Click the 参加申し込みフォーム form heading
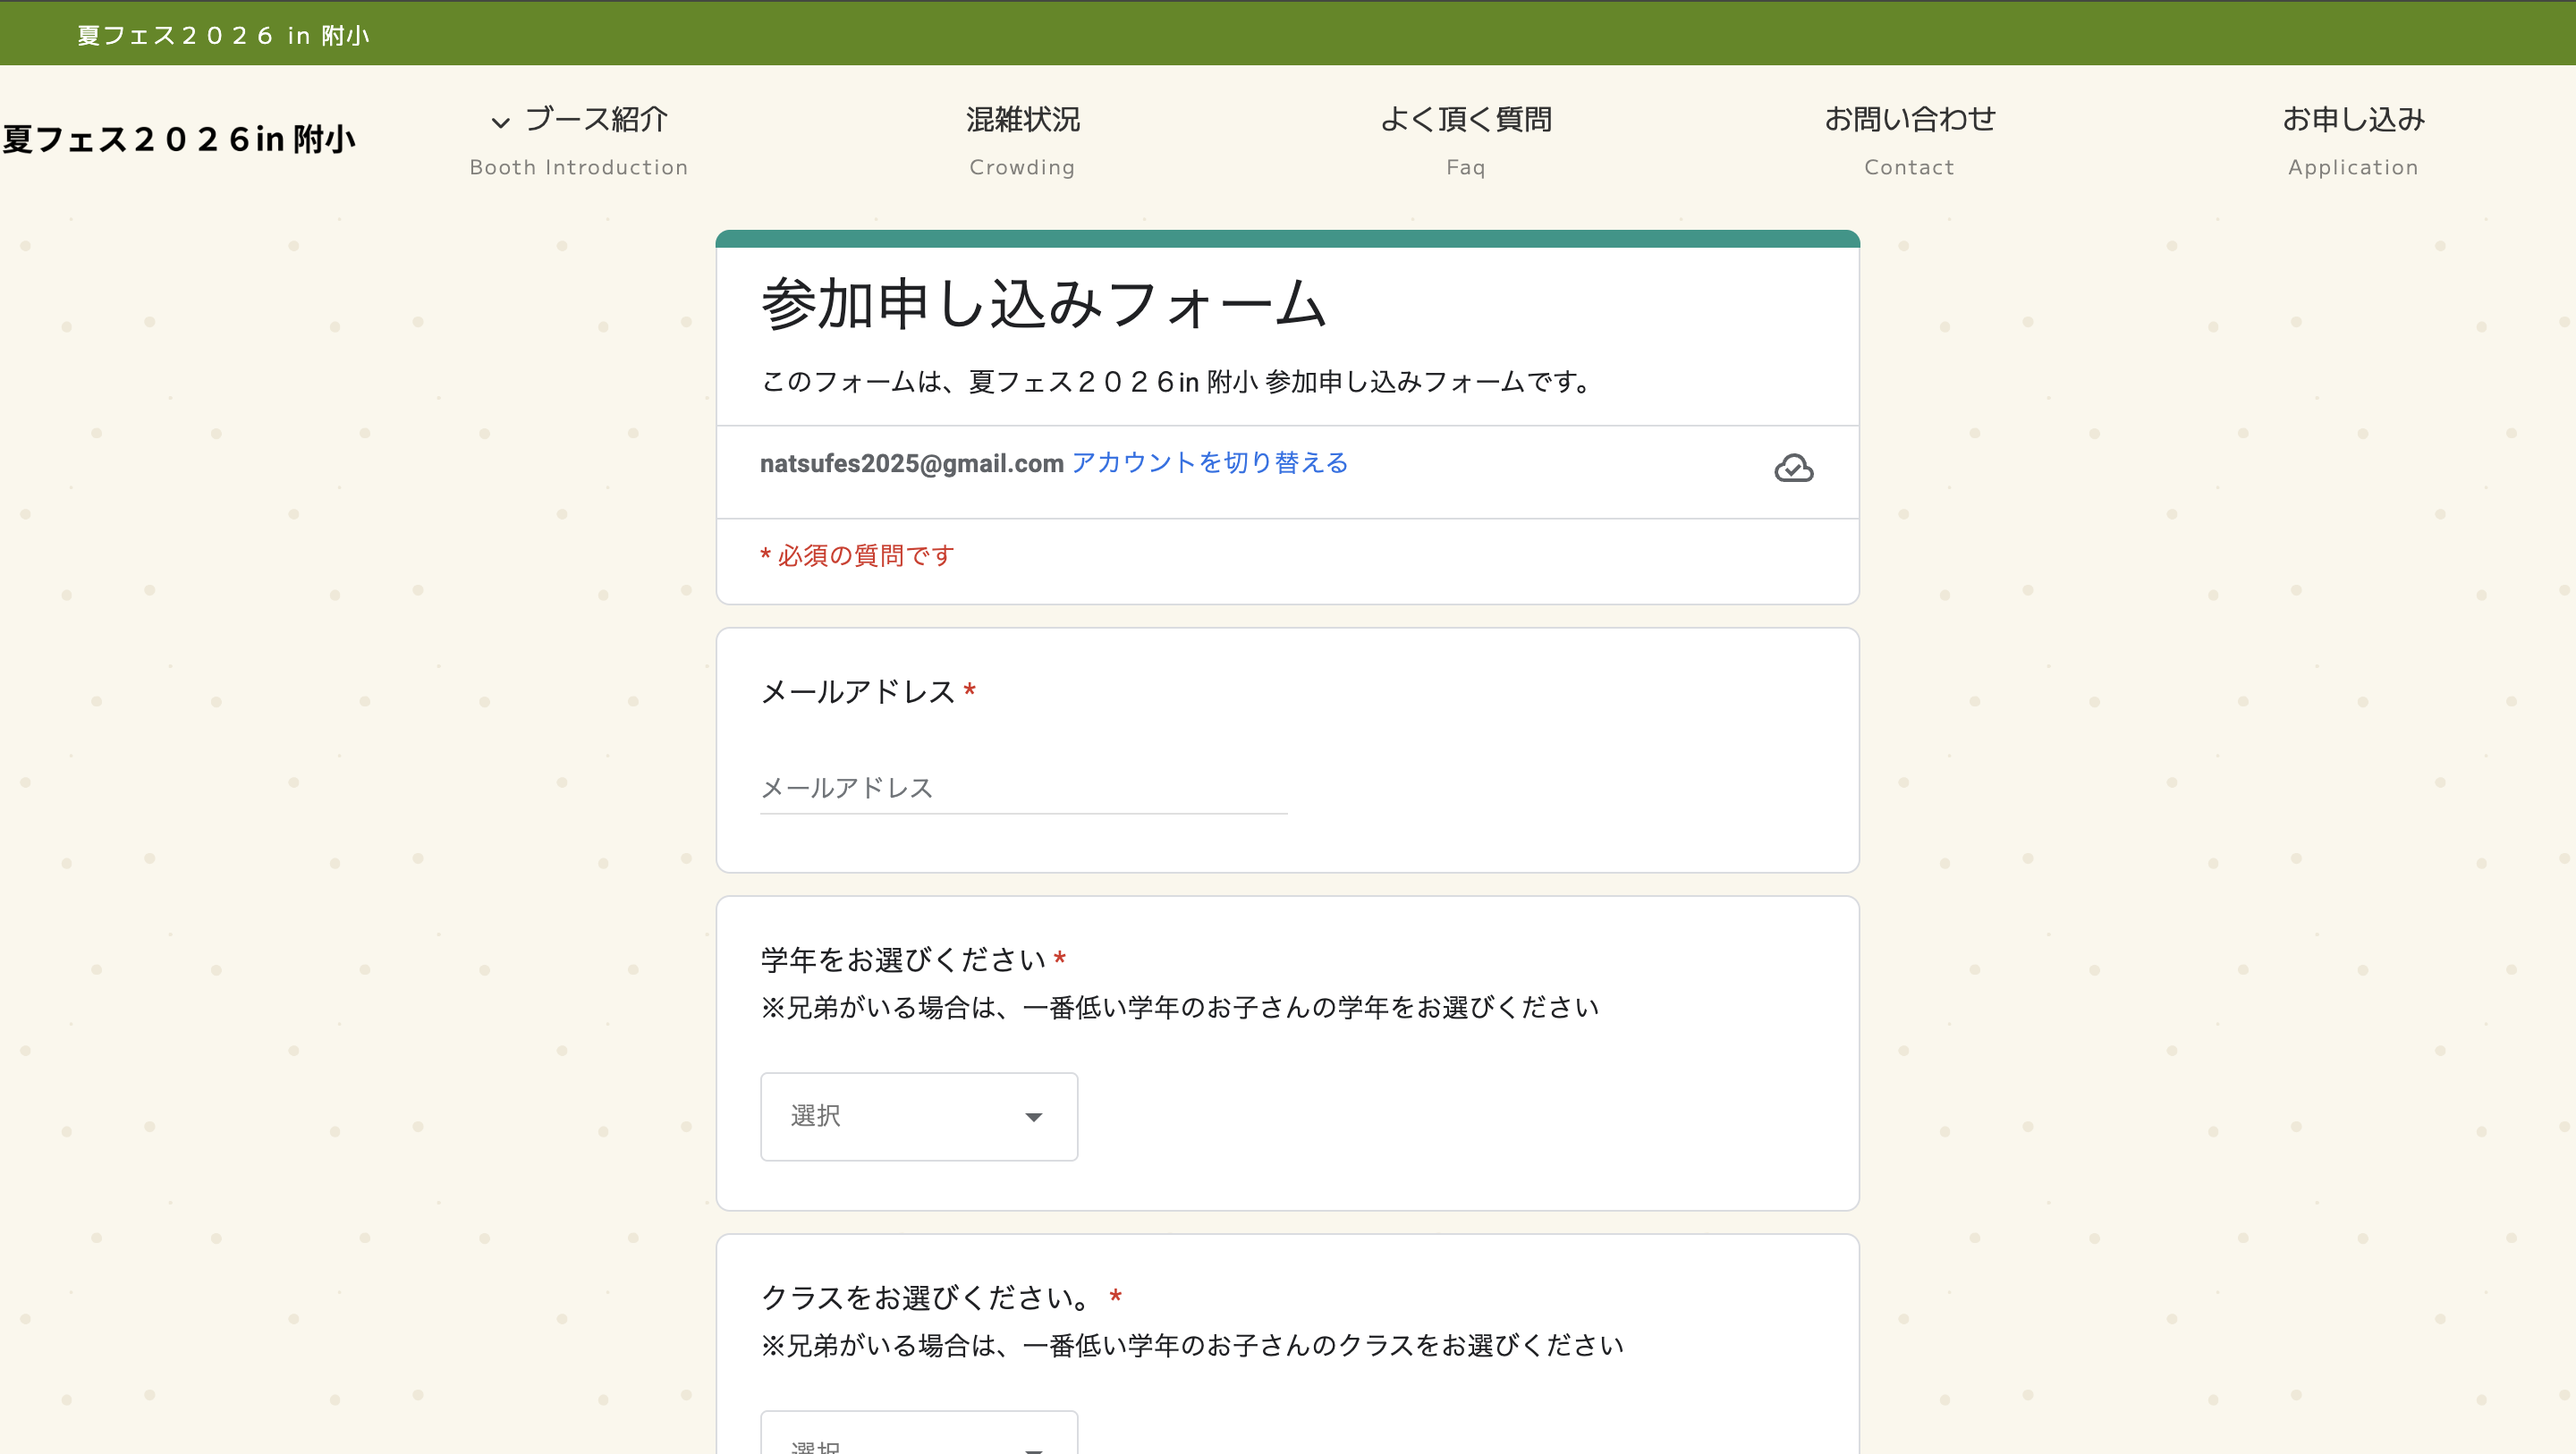This screenshot has width=2576, height=1454. click(1043, 304)
